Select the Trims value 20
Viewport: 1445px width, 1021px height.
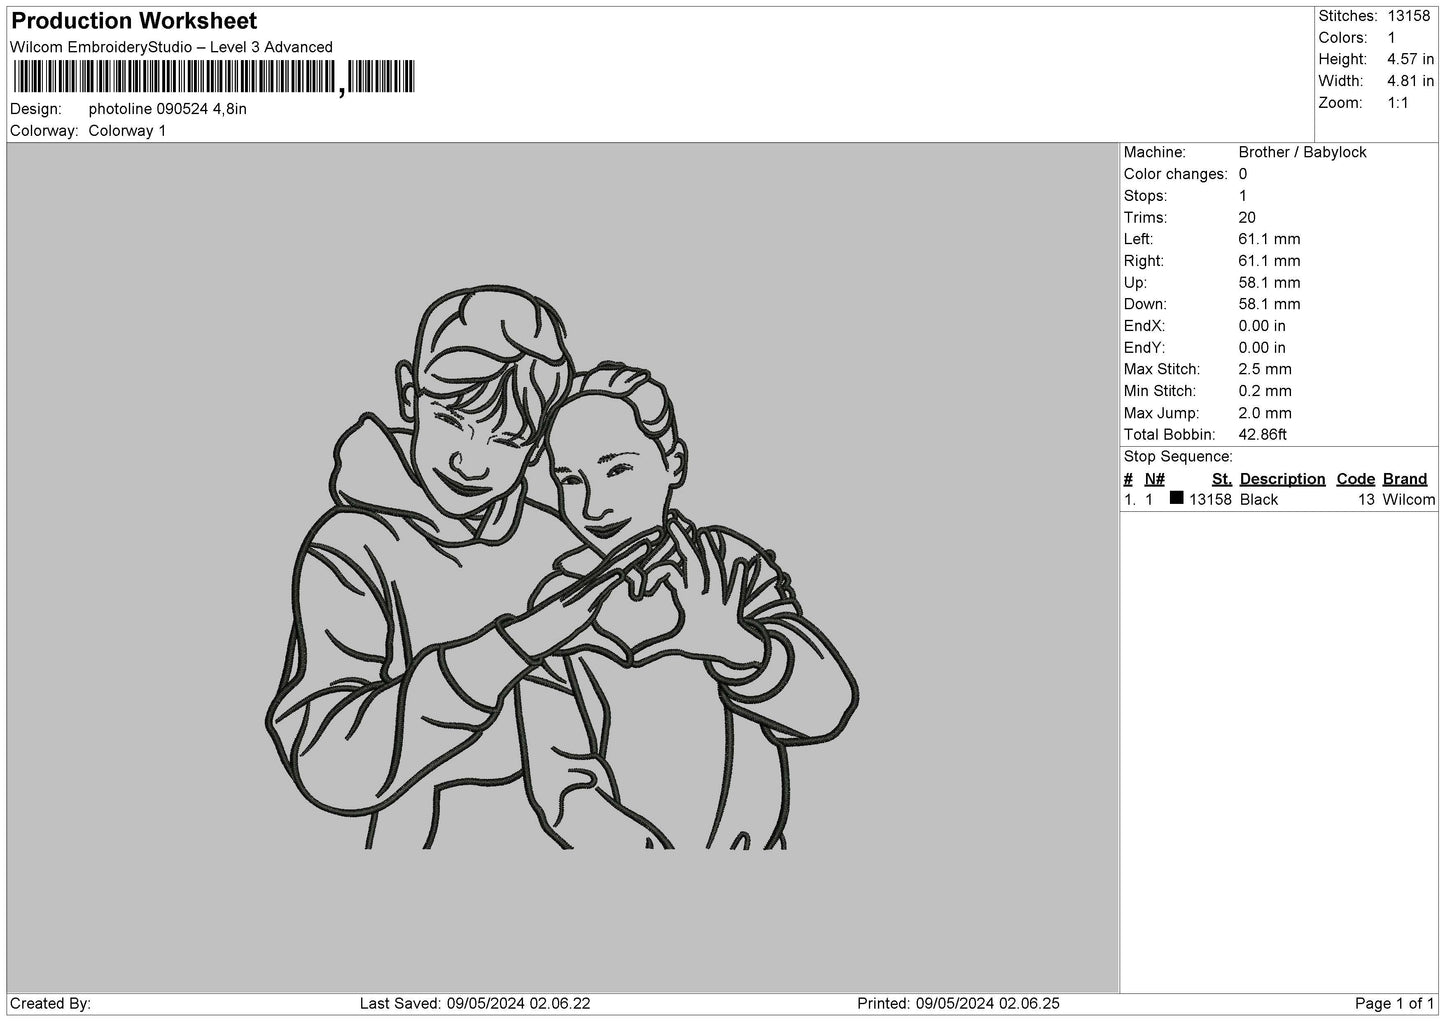point(1247,218)
